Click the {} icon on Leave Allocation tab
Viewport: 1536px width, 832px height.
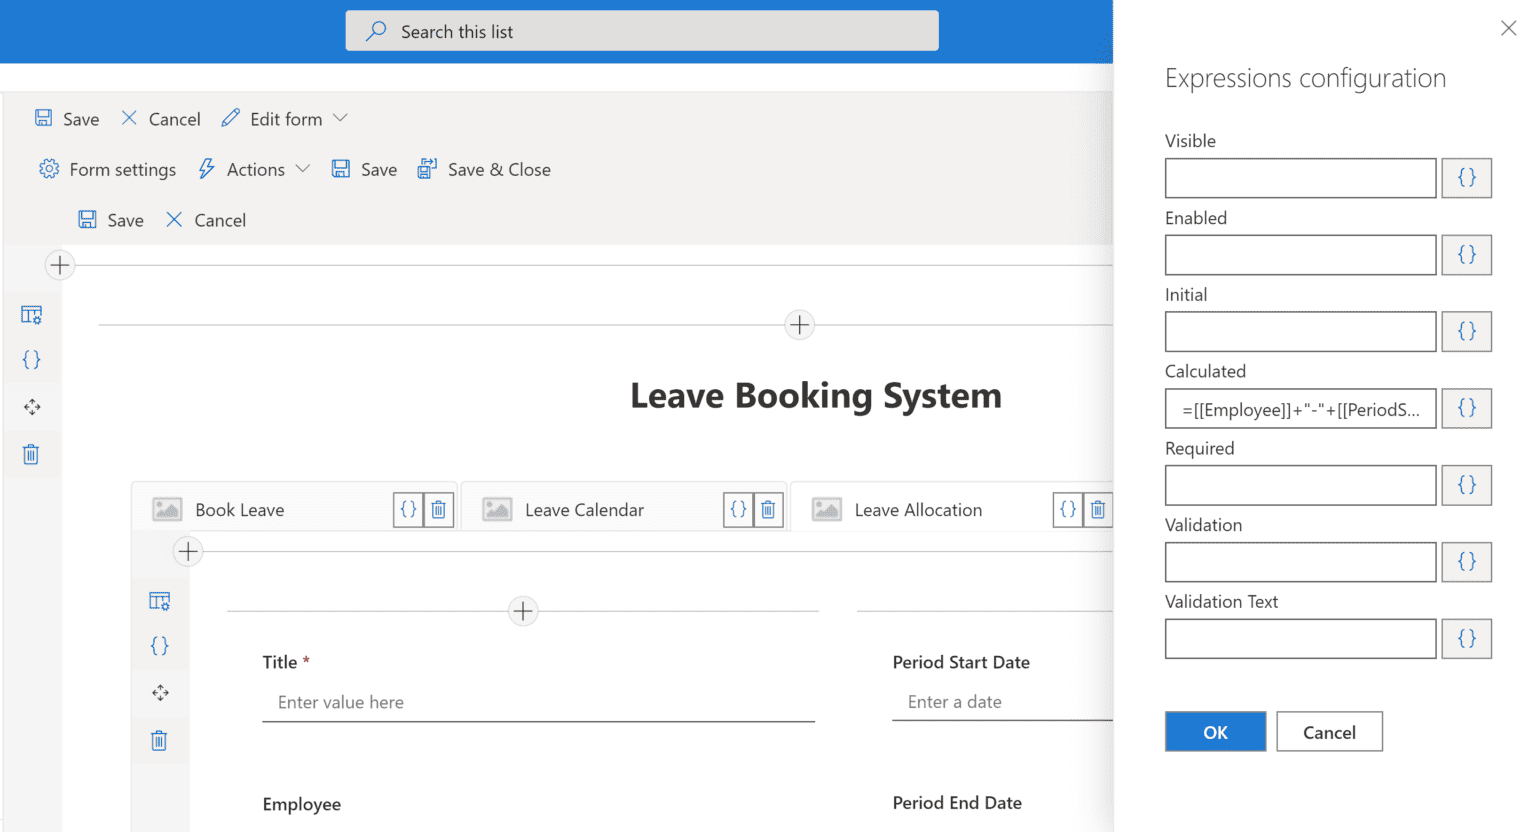pyautogui.click(x=1067, y=509)
